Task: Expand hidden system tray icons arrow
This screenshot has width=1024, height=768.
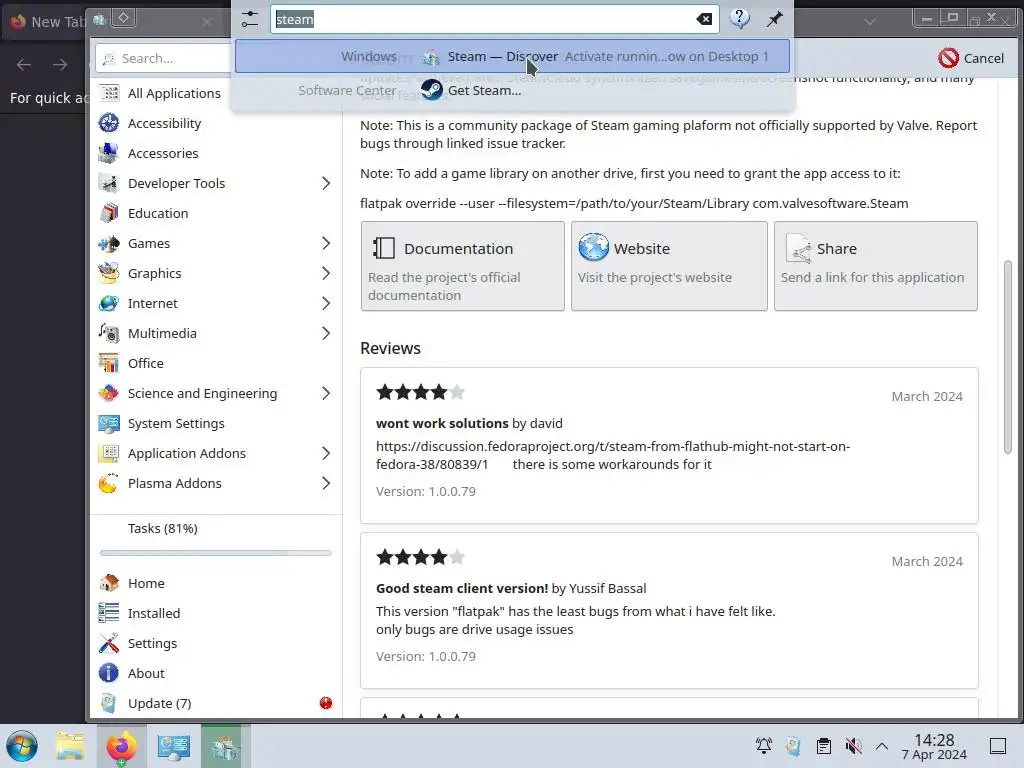Action: pyautogui.click(x=882, y=746)
